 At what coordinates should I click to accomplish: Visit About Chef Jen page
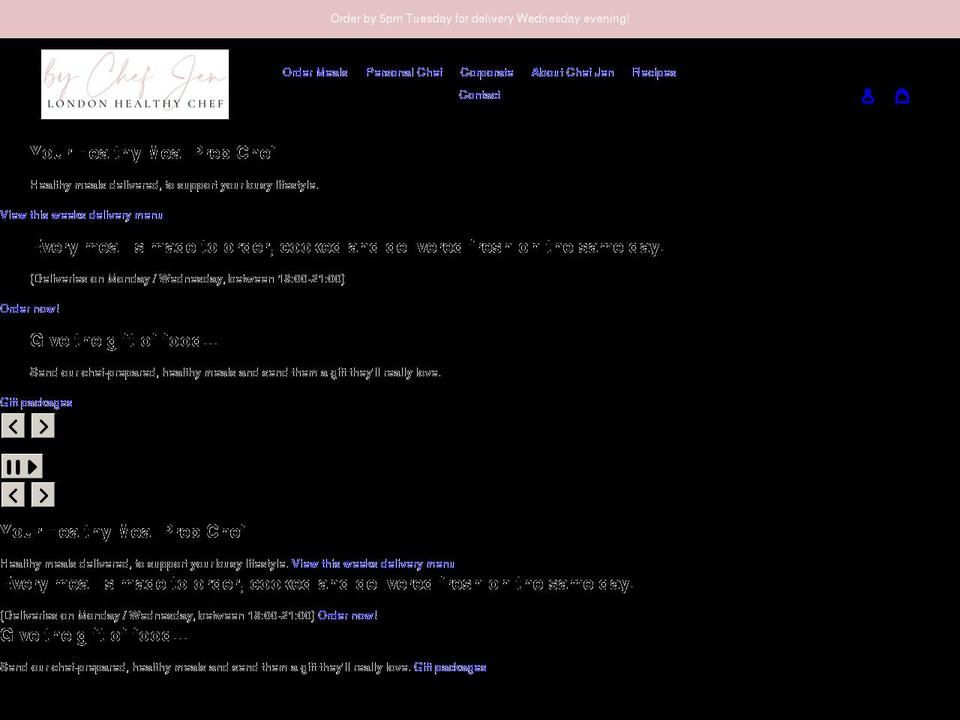tap(572, 72)
